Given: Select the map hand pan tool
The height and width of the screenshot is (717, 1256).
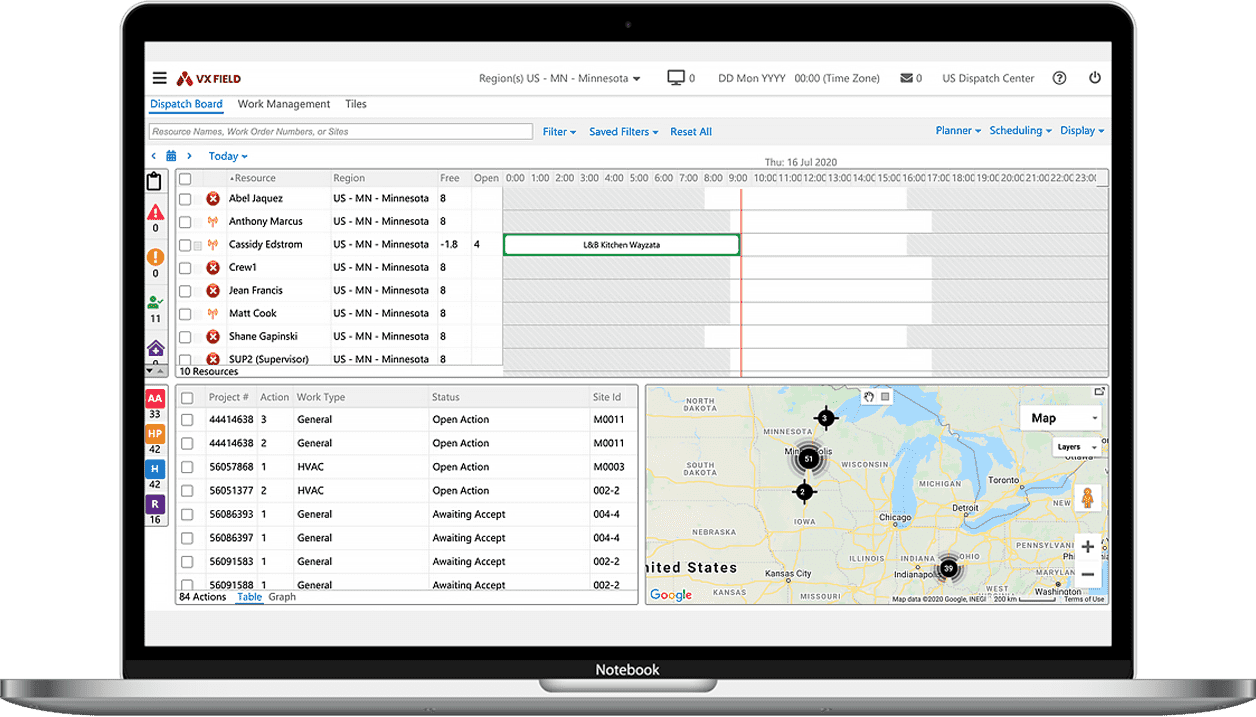Looking at the screenshot, I should pos(869,397).
